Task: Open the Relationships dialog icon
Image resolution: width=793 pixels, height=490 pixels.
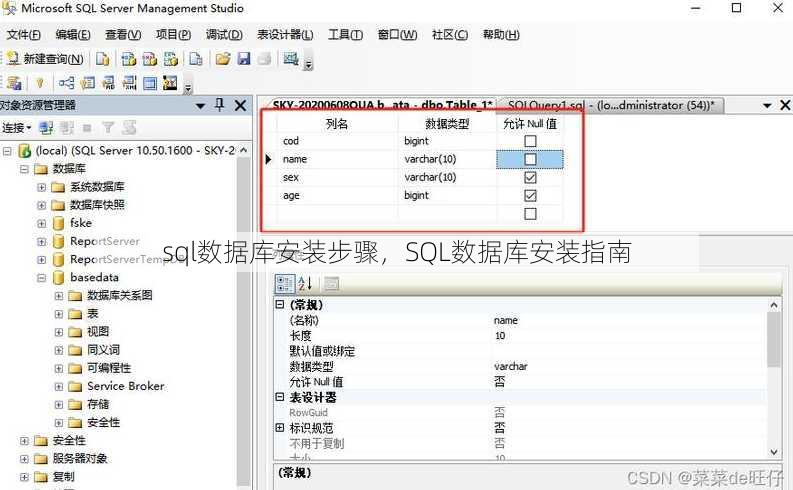Action: 66,83
